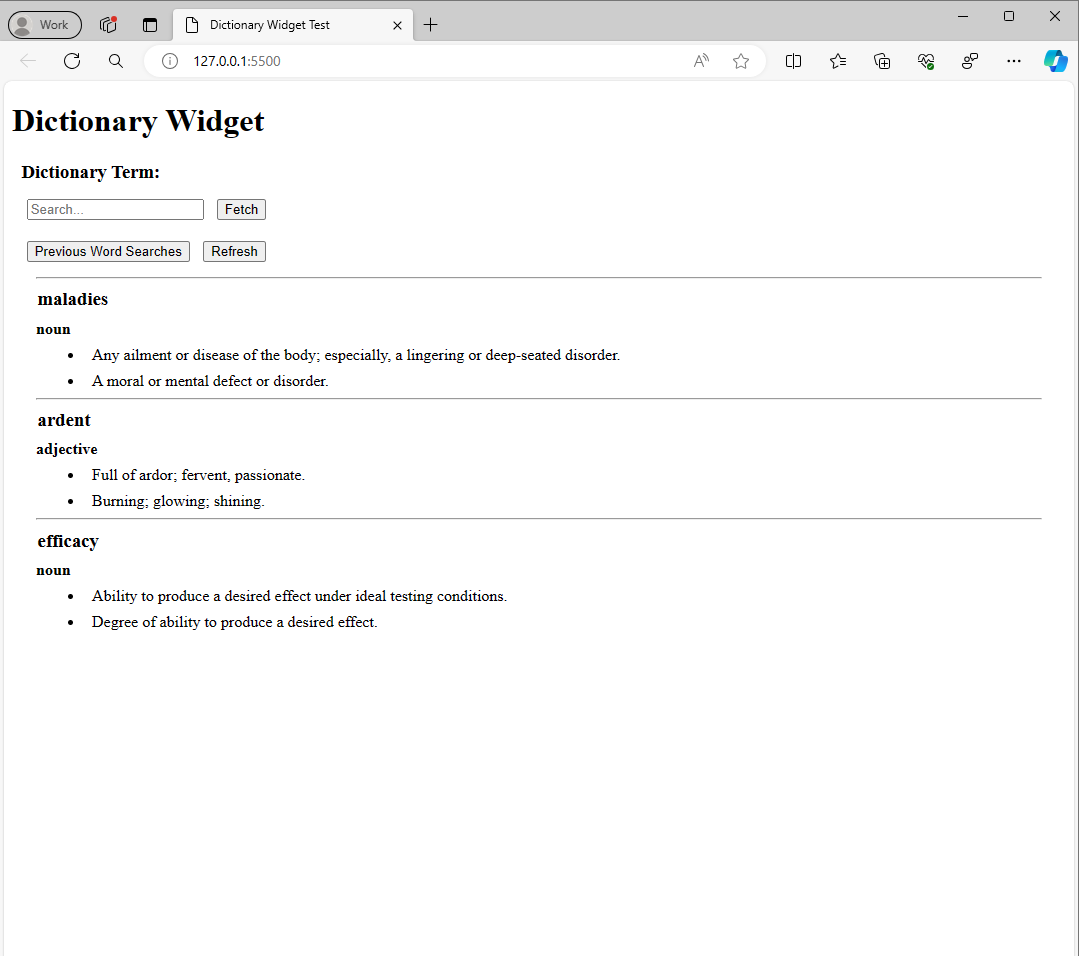Open the Collections icon
Viewport: 1079px width, 956px height.
coord(882,61)
